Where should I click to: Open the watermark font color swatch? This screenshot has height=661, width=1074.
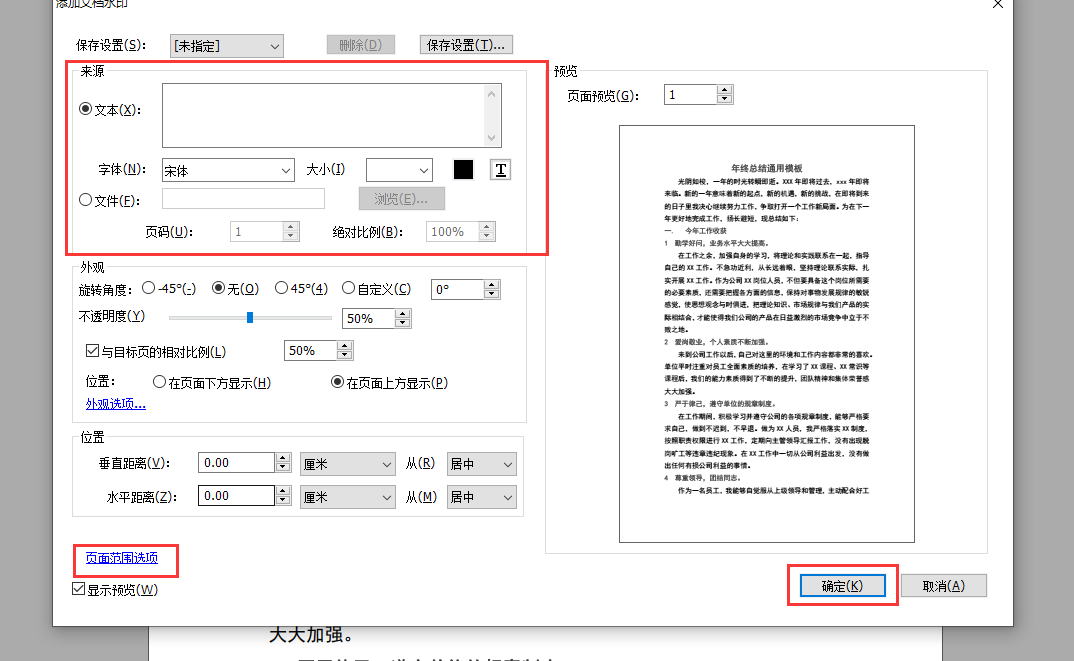[464, 170]
